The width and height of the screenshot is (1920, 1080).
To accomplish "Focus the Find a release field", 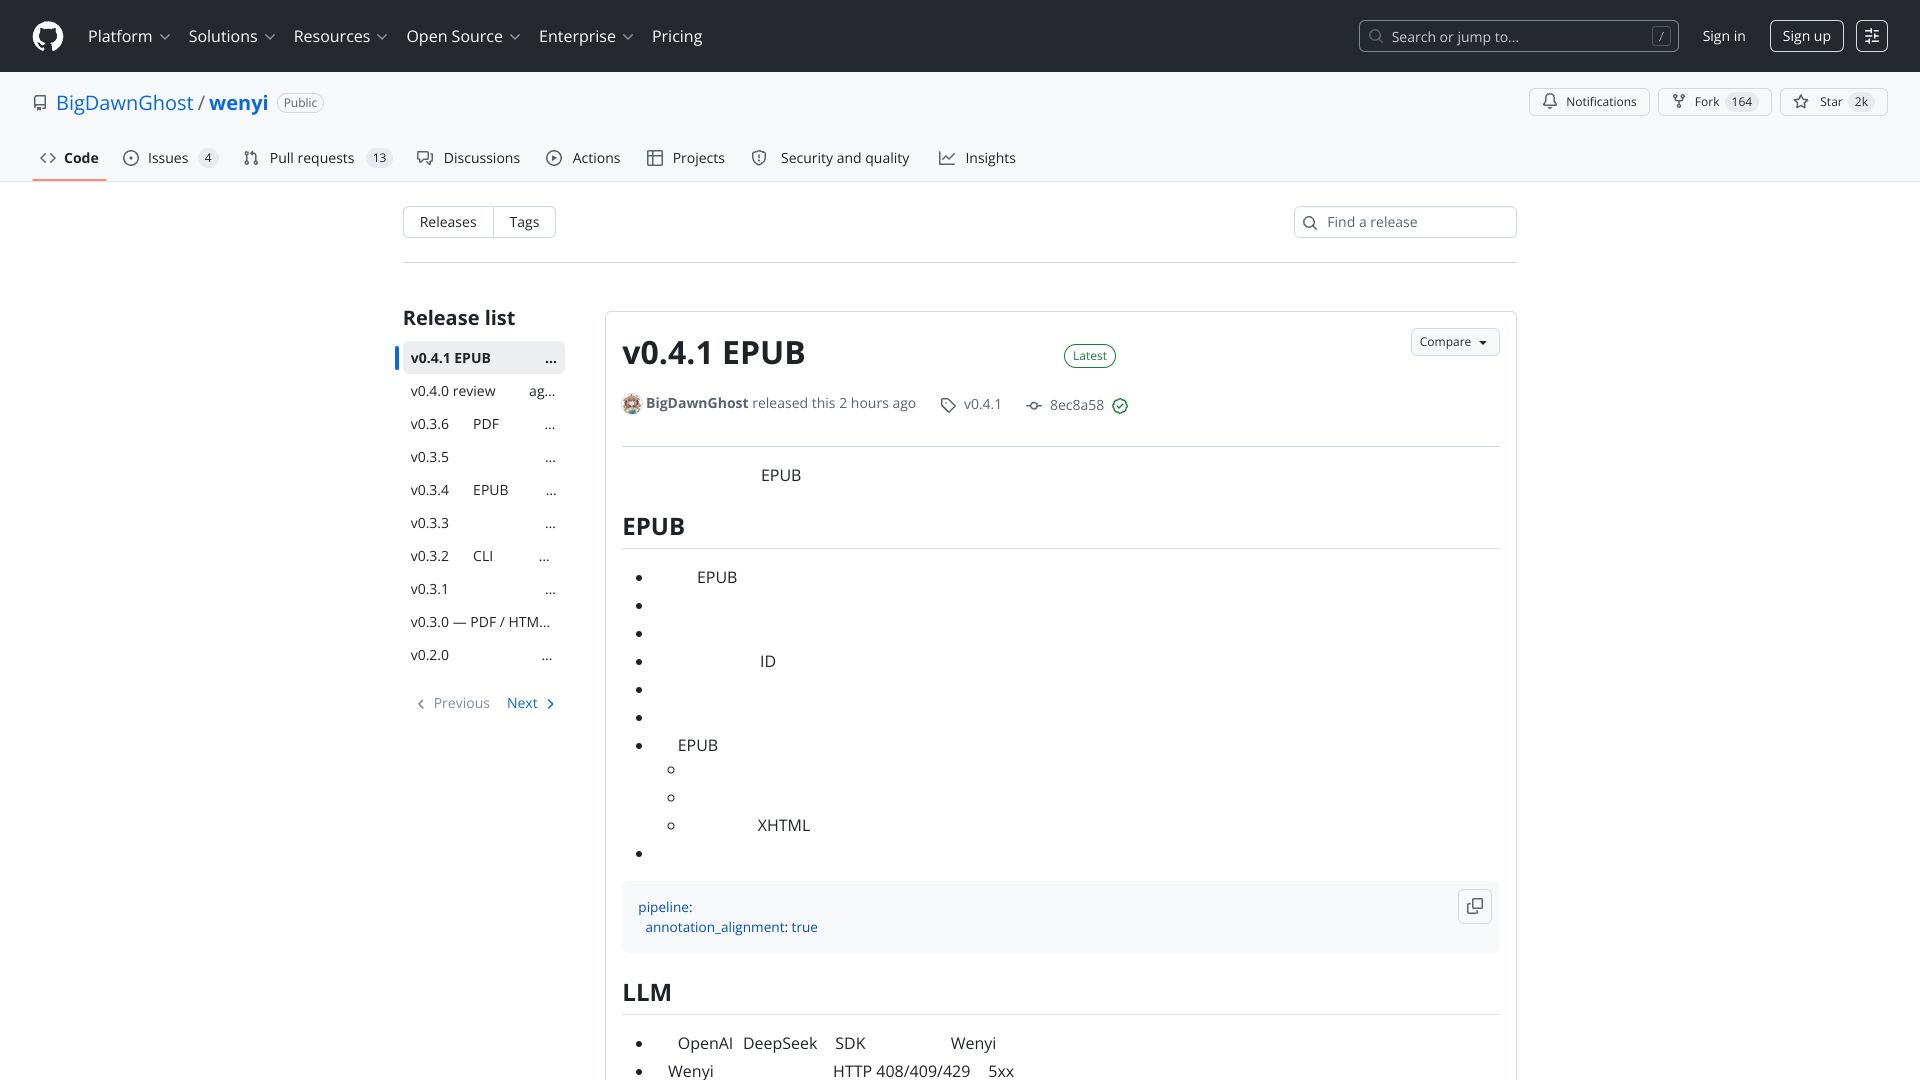I will [1405, 222].
